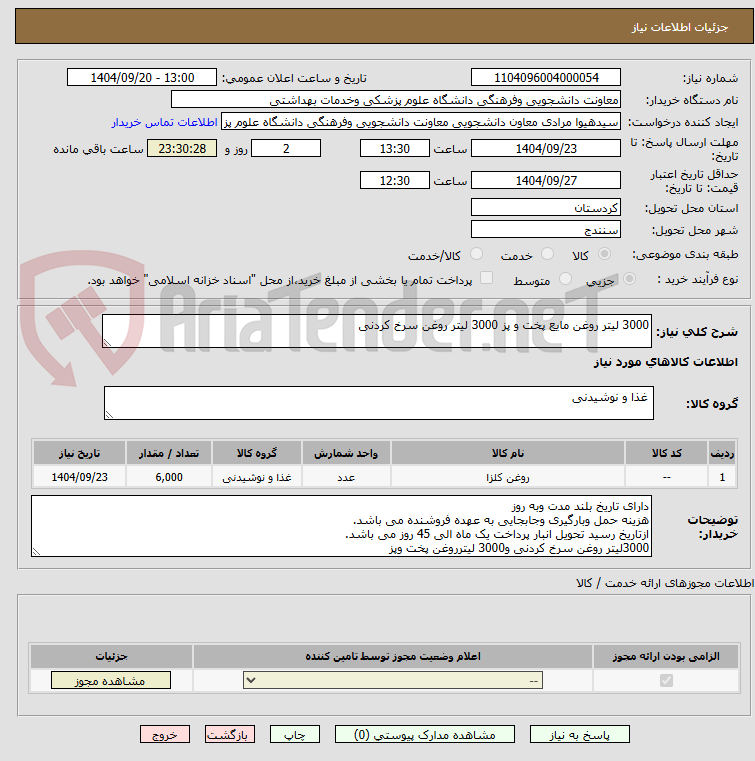Click the بازگشت back button

230,734
